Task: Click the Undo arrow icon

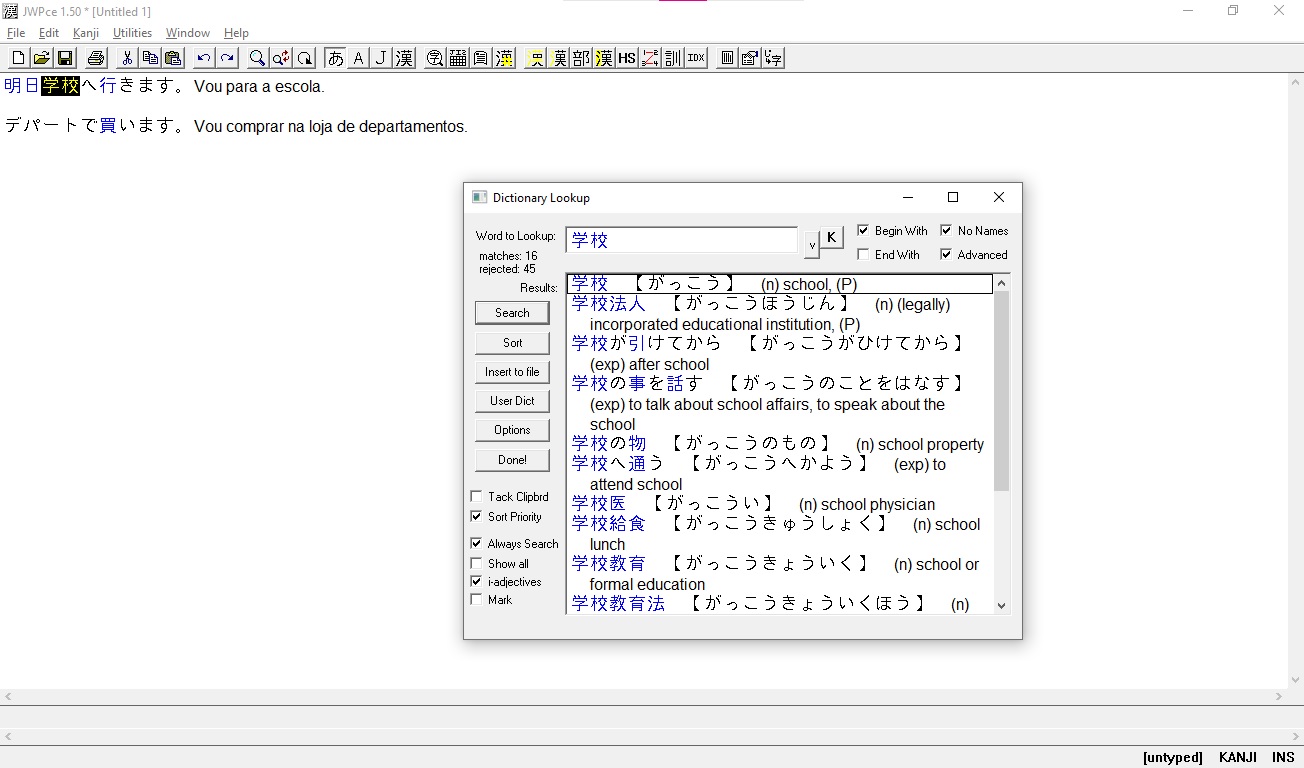Action: point(204,58)
